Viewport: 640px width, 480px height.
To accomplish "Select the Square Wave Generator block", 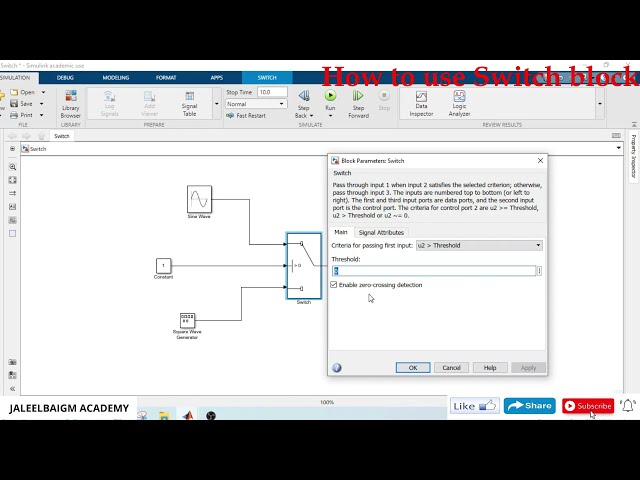I will point(187,320).
